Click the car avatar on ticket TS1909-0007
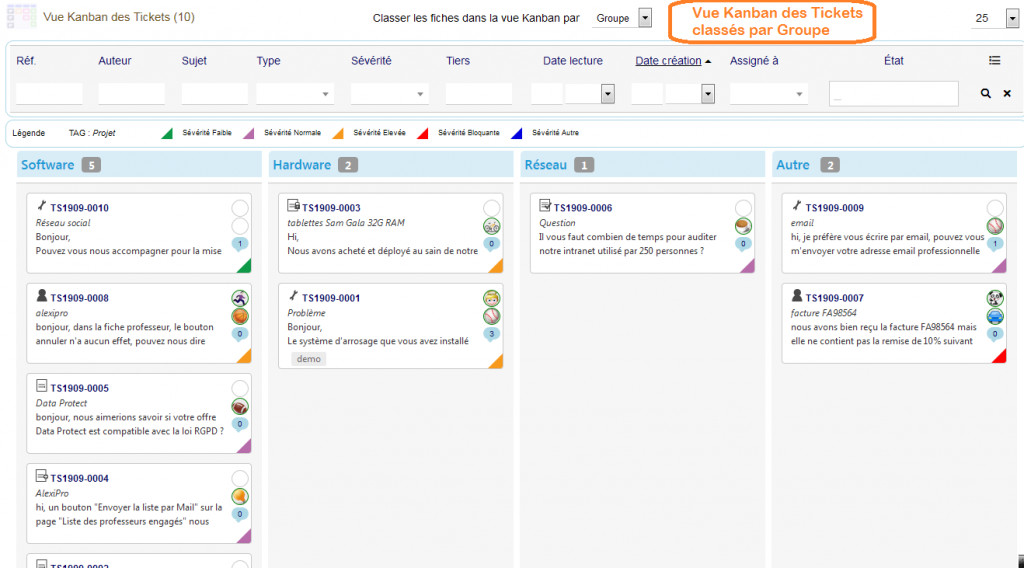The width and height of the screenshot is (1024, 568). [995, 317]
